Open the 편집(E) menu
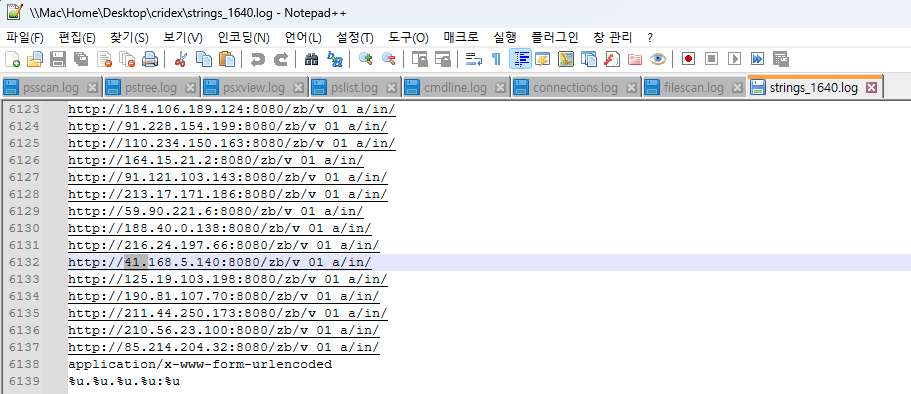The image size is (911, 394). 77,38
